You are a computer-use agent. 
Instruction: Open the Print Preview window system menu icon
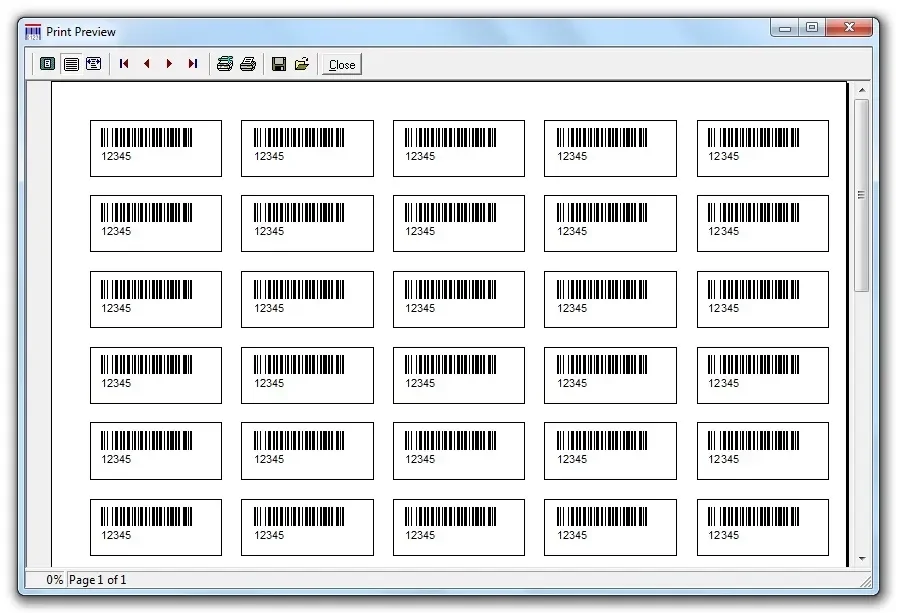33,32
